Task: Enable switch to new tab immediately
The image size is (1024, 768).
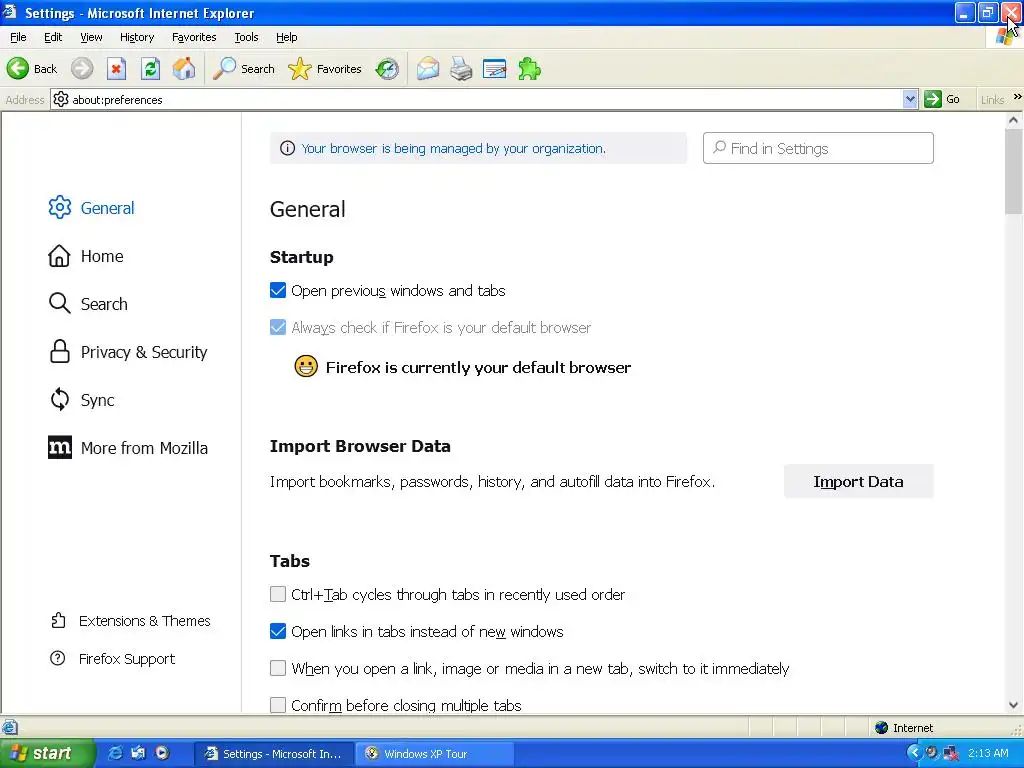Action: (278, 668)
